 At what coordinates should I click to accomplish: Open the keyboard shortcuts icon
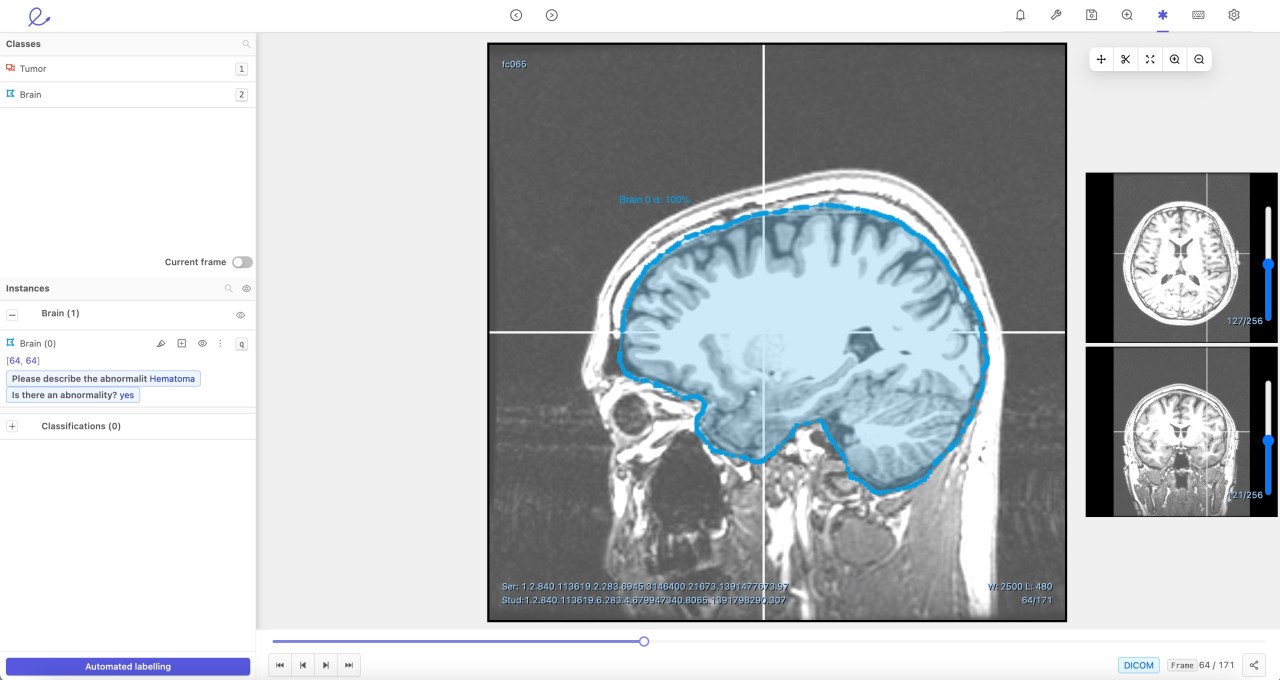click(1198, 15)
